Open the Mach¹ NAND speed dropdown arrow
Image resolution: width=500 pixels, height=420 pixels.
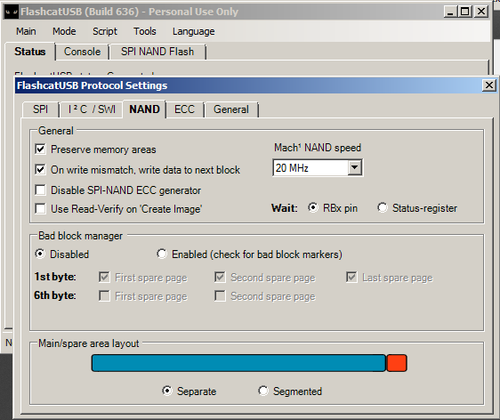pyautogui.click(x=355, y=168)
